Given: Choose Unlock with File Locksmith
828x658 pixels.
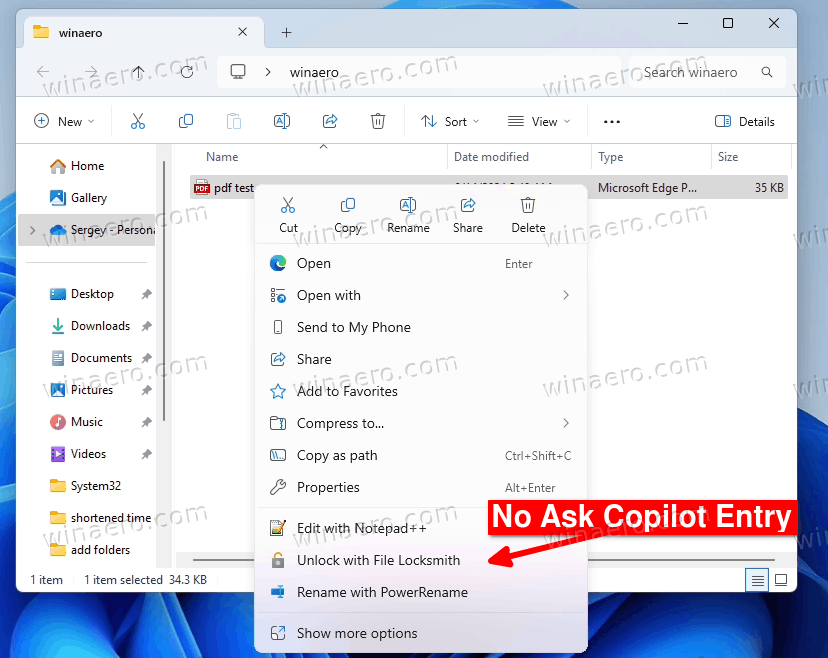Looking at the screenshot, I should pyautogui.click(x=421, y=560).
